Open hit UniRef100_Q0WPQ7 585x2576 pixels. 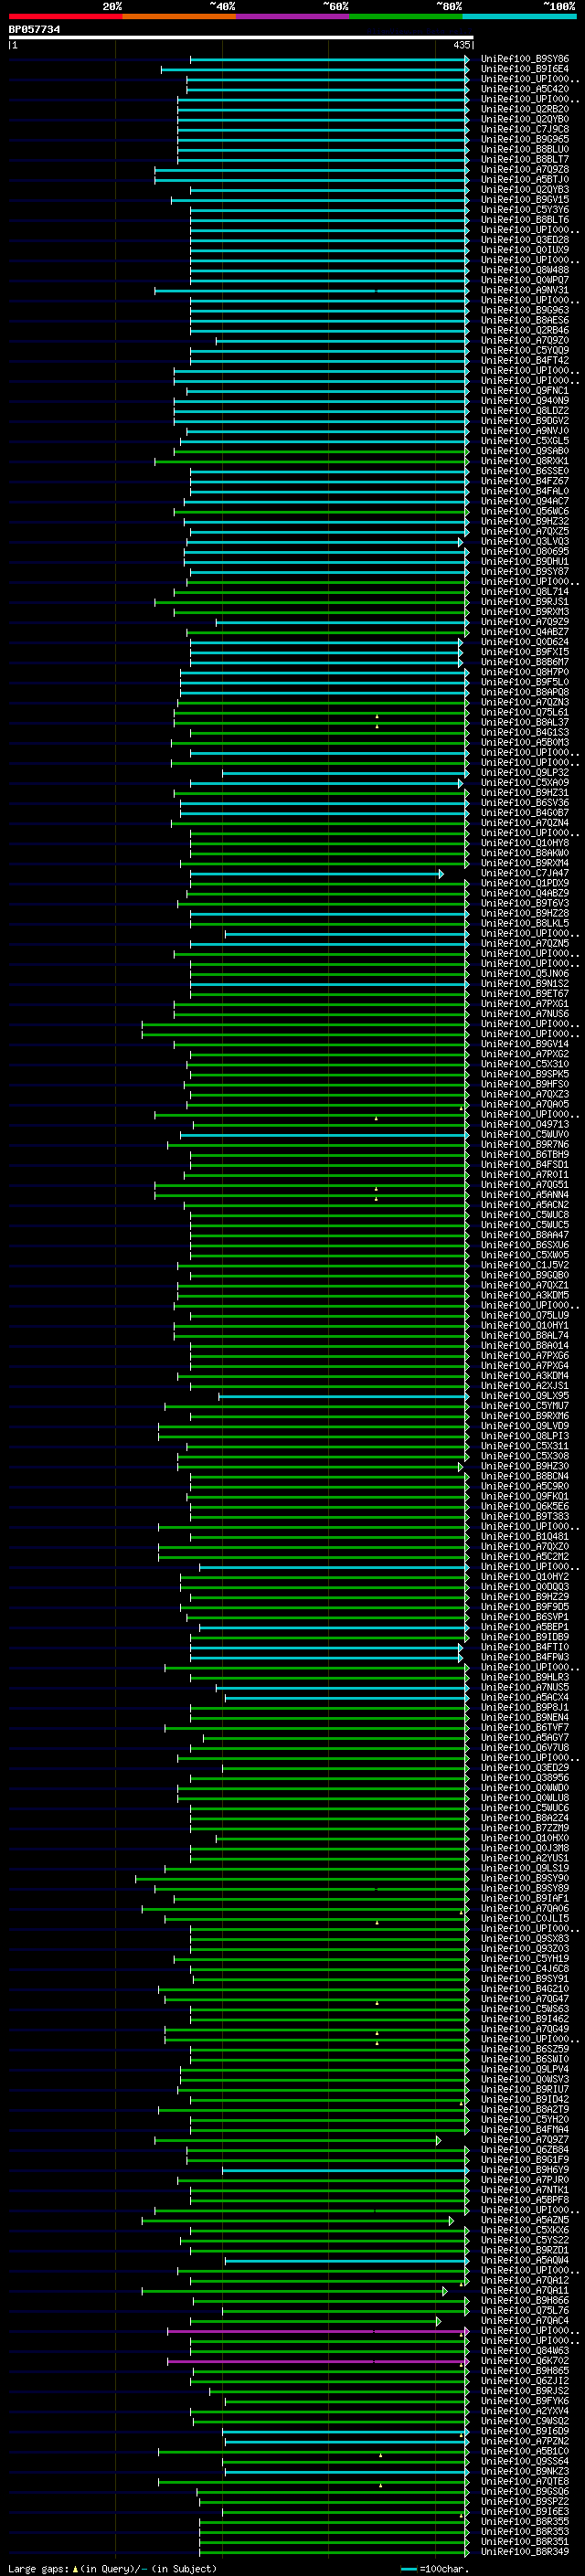point(524,280)
